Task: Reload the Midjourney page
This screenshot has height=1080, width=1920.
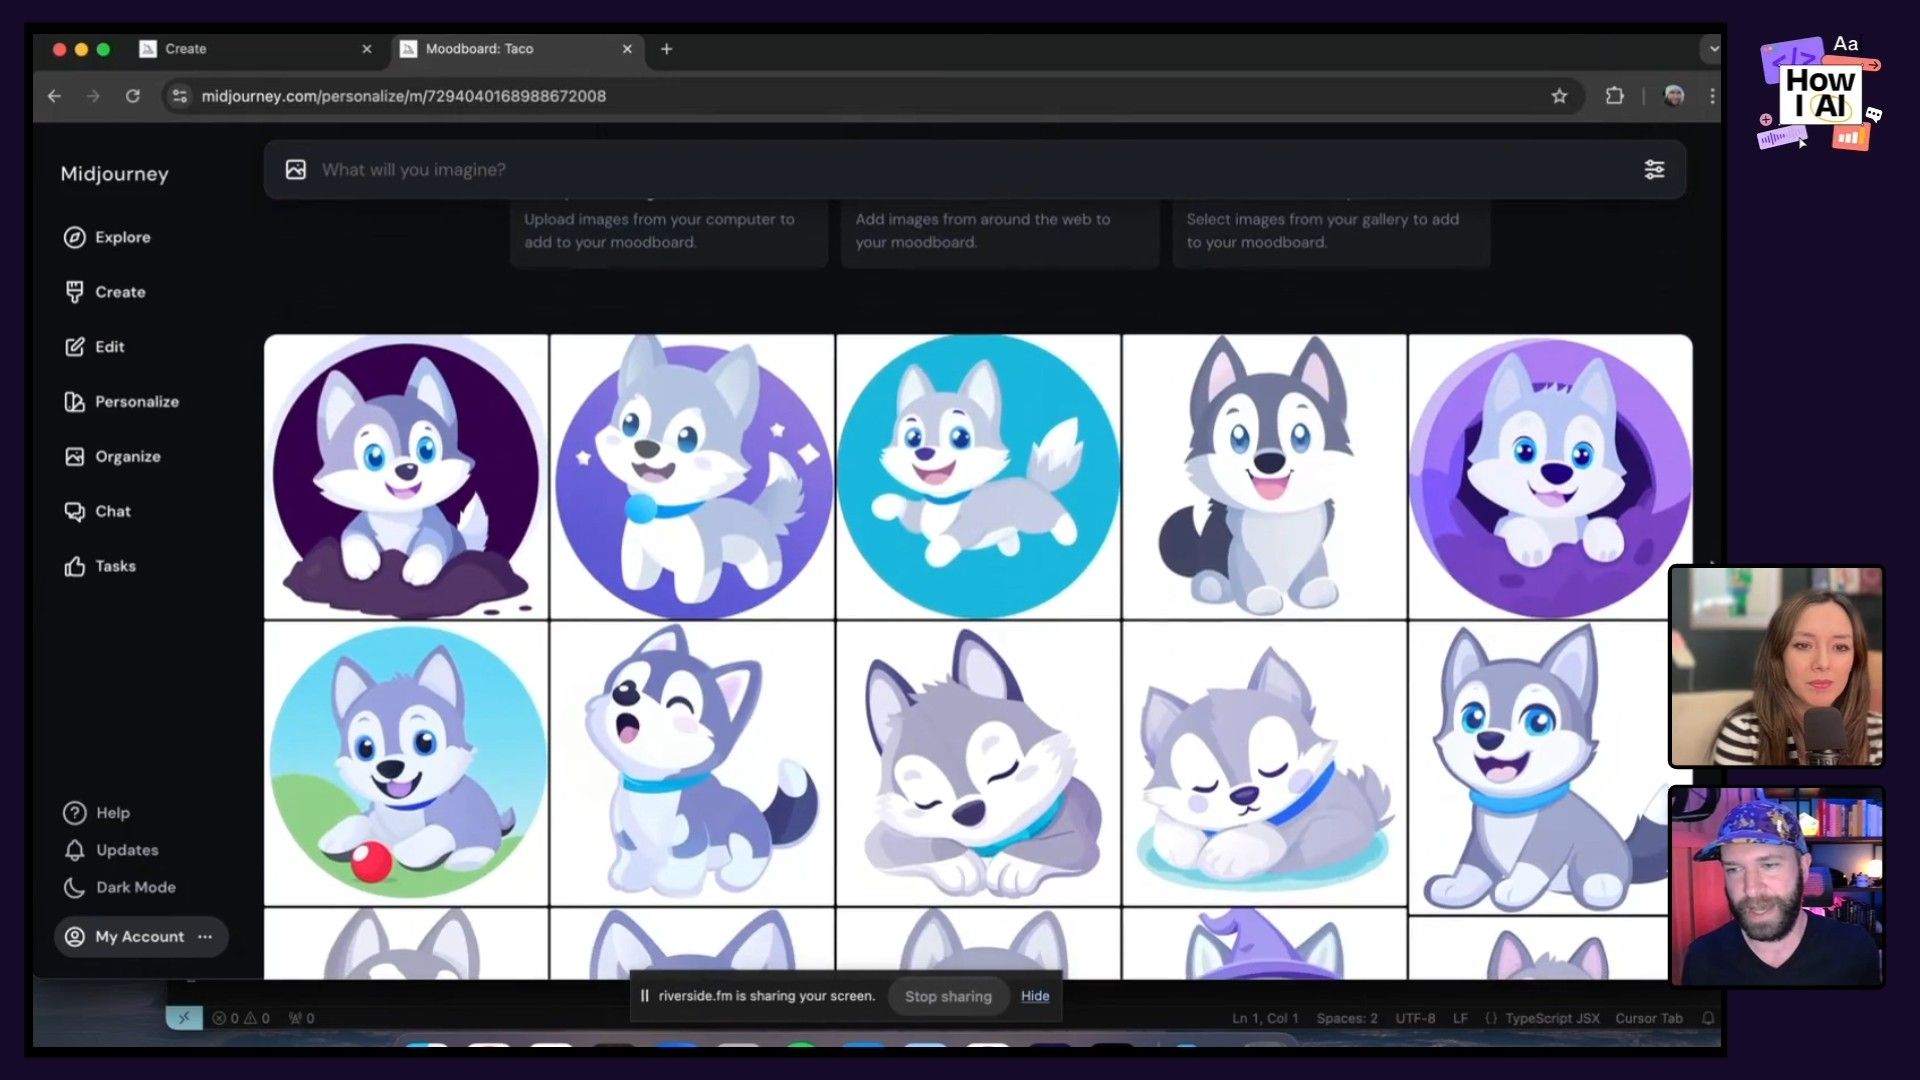Action: pyautogui.click(x=133, y=96)
